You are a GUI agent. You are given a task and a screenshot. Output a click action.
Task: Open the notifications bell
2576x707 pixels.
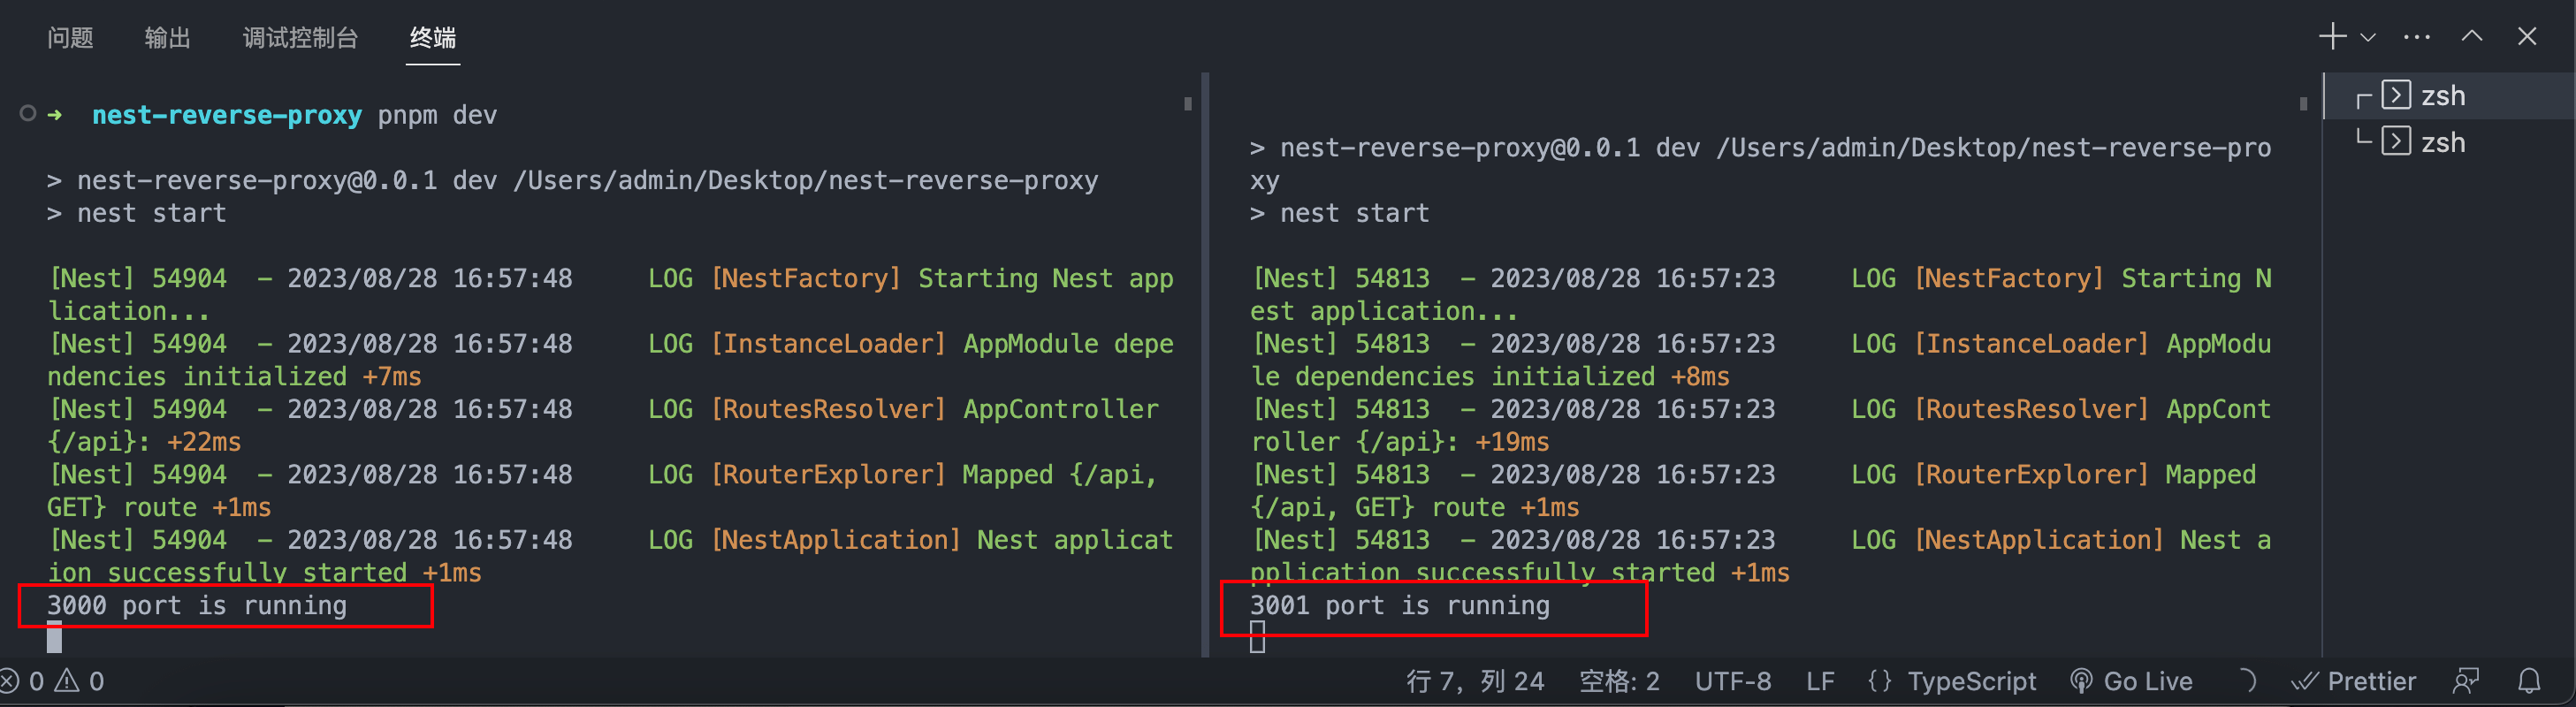[x=2529, y=682]
